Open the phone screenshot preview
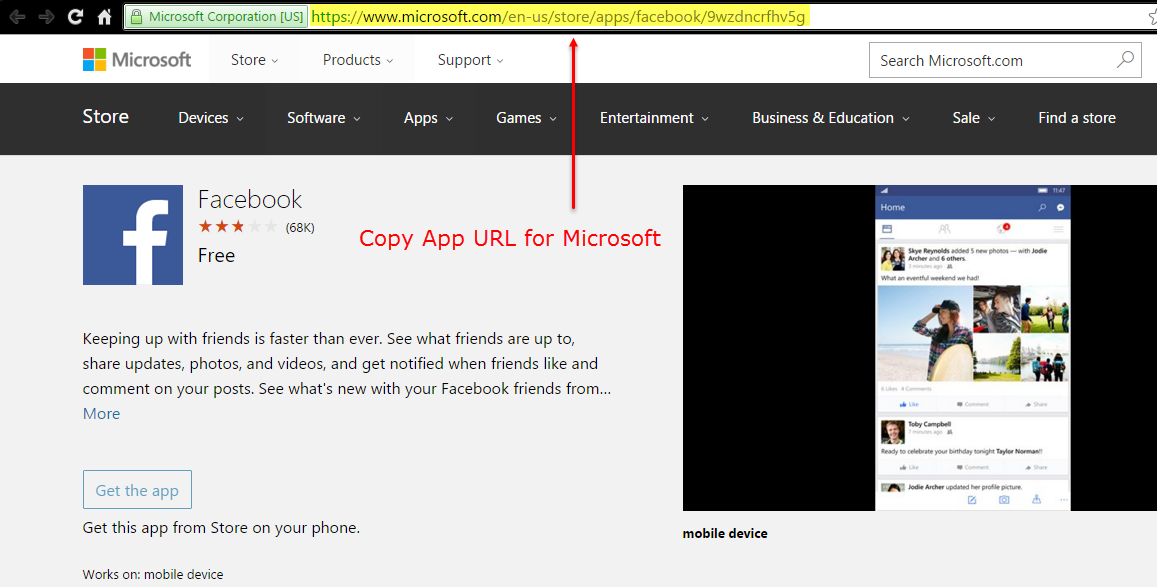 (x=973, y=348)
